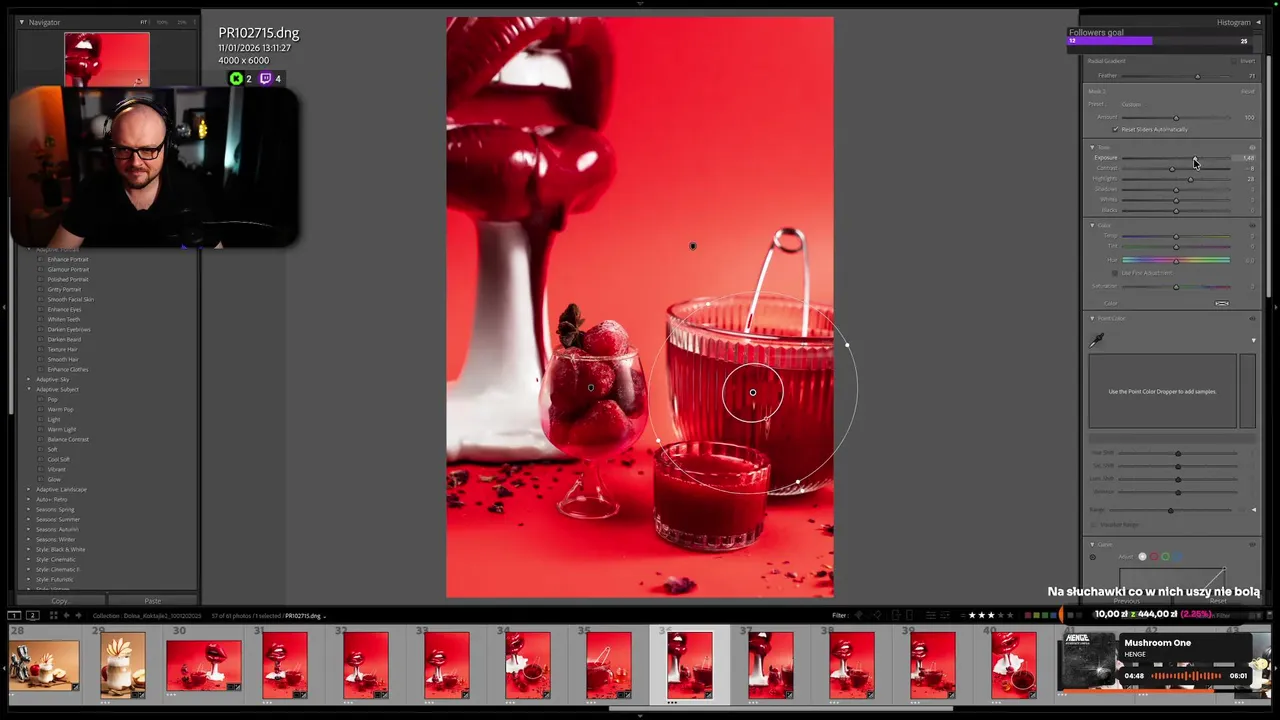Select filmstrip thumbnail number 30
Viewport: 1280px width, 720px height.
click(204, 666)
